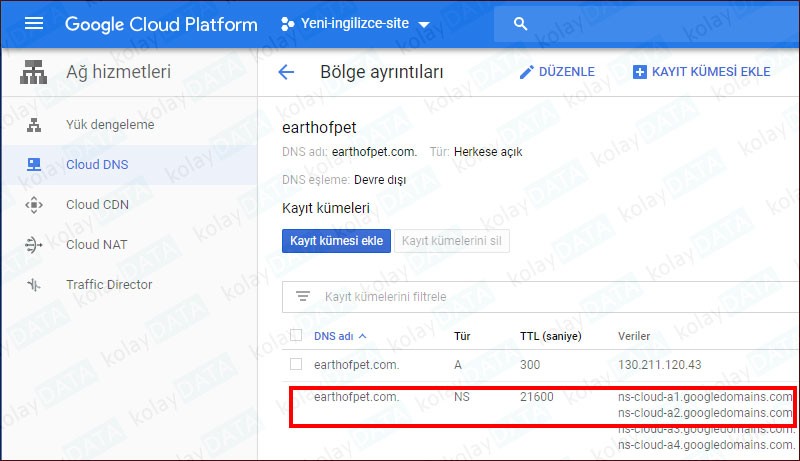Image resolution: width=800 pixels, height=461 pixels.
Task: Click the TTL value 300
Action: tap(530, 365)
